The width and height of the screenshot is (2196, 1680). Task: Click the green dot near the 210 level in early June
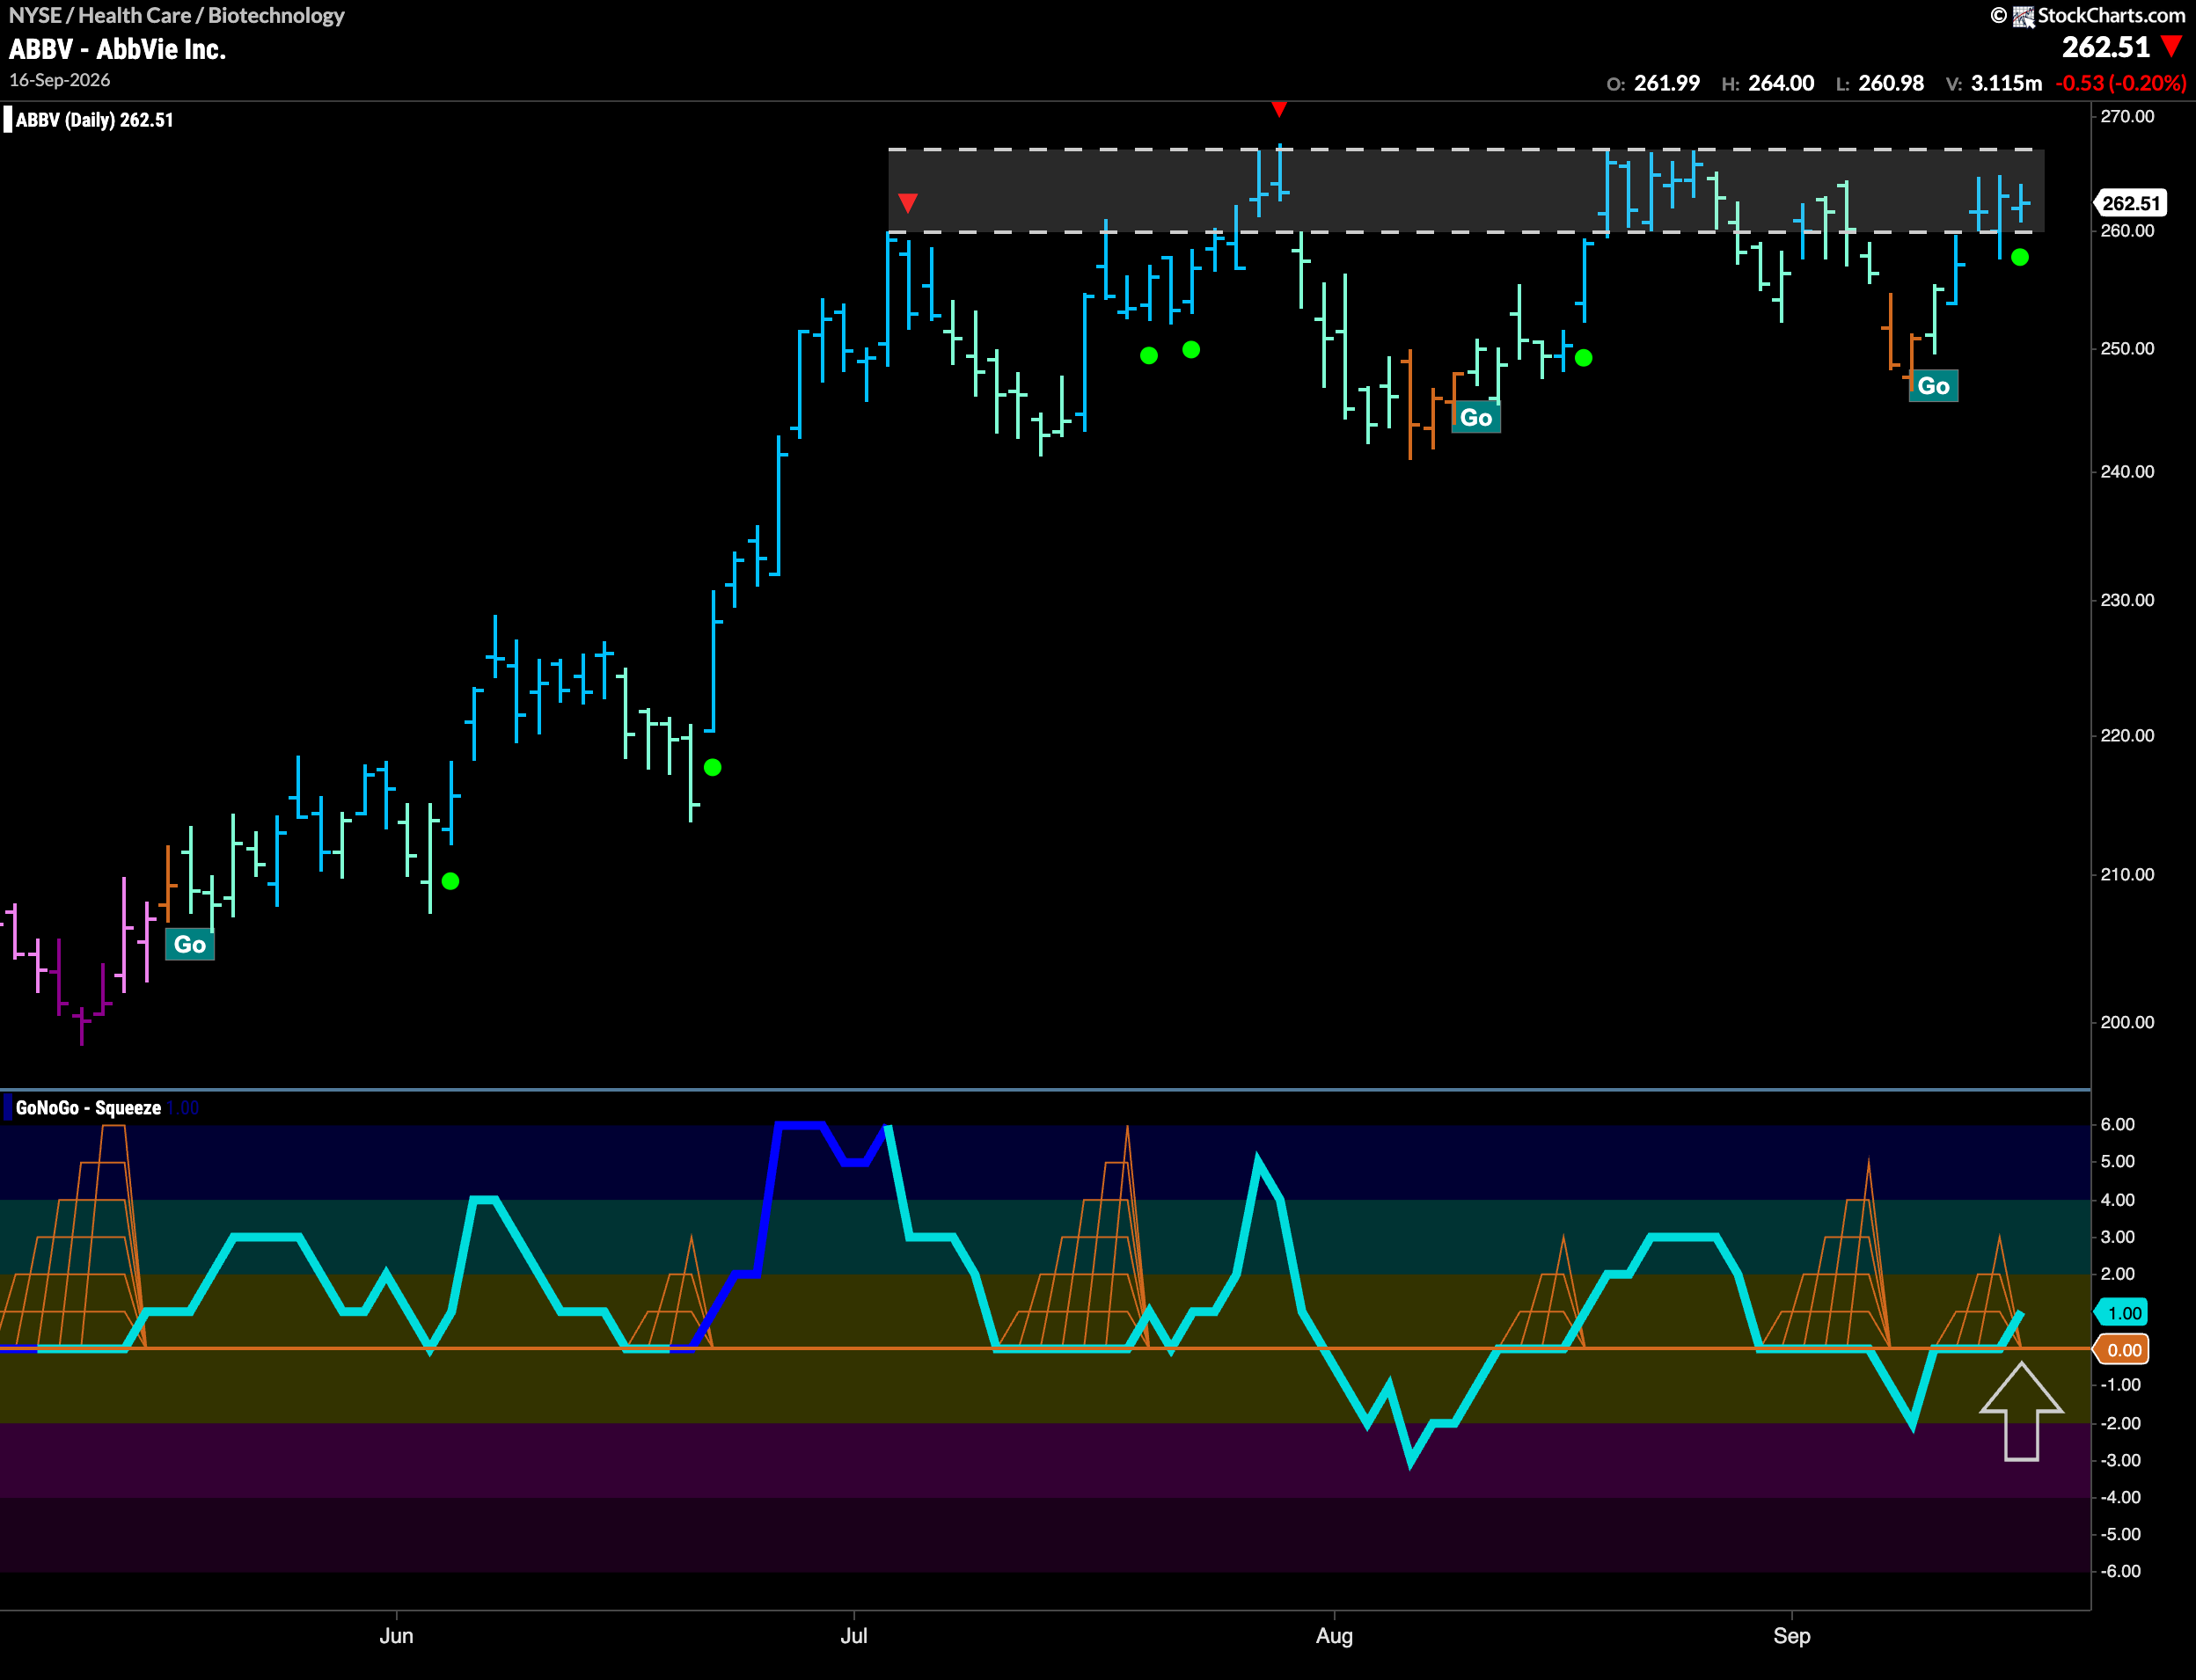(x=451, y=881)
